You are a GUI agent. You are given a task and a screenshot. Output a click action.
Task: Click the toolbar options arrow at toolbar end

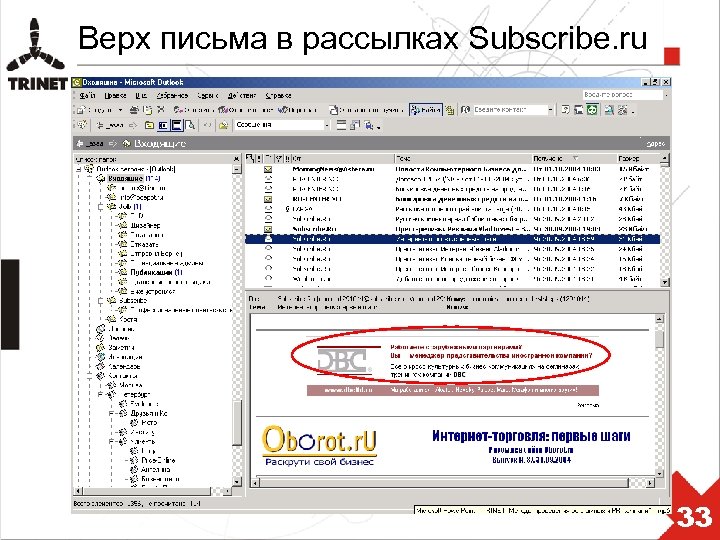634,111
